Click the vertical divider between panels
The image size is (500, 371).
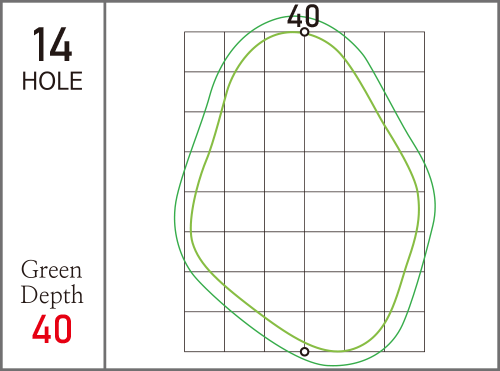tap(105, 185)
